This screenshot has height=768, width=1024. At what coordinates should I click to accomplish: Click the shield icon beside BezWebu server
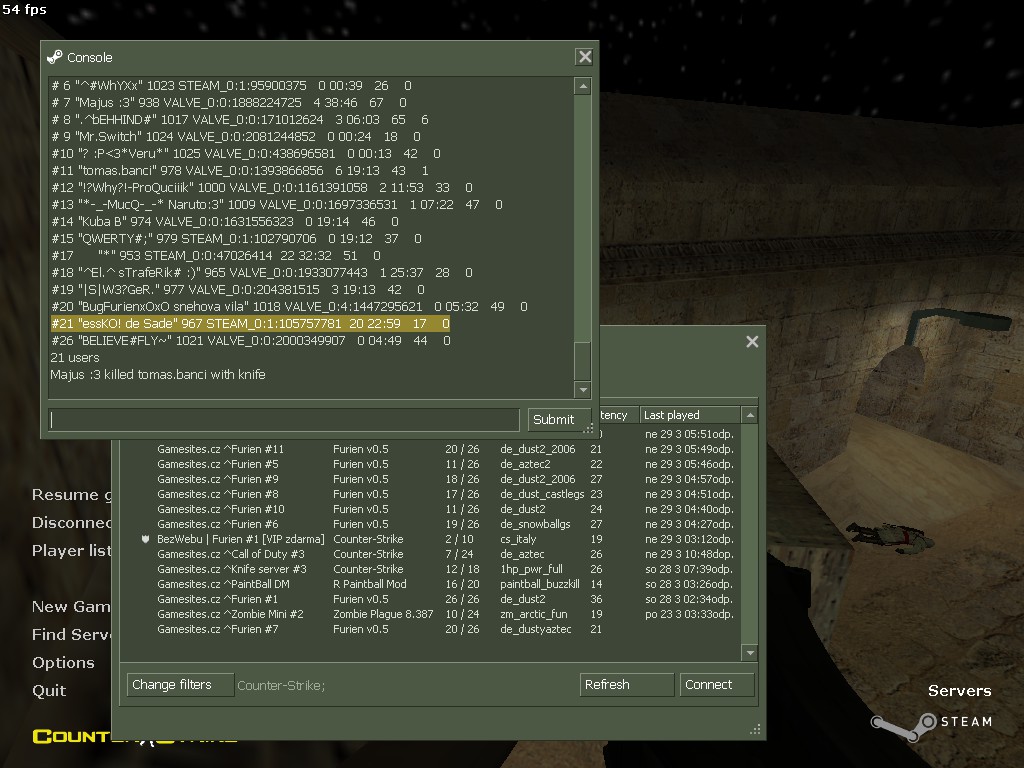click(x=146, y=539)
